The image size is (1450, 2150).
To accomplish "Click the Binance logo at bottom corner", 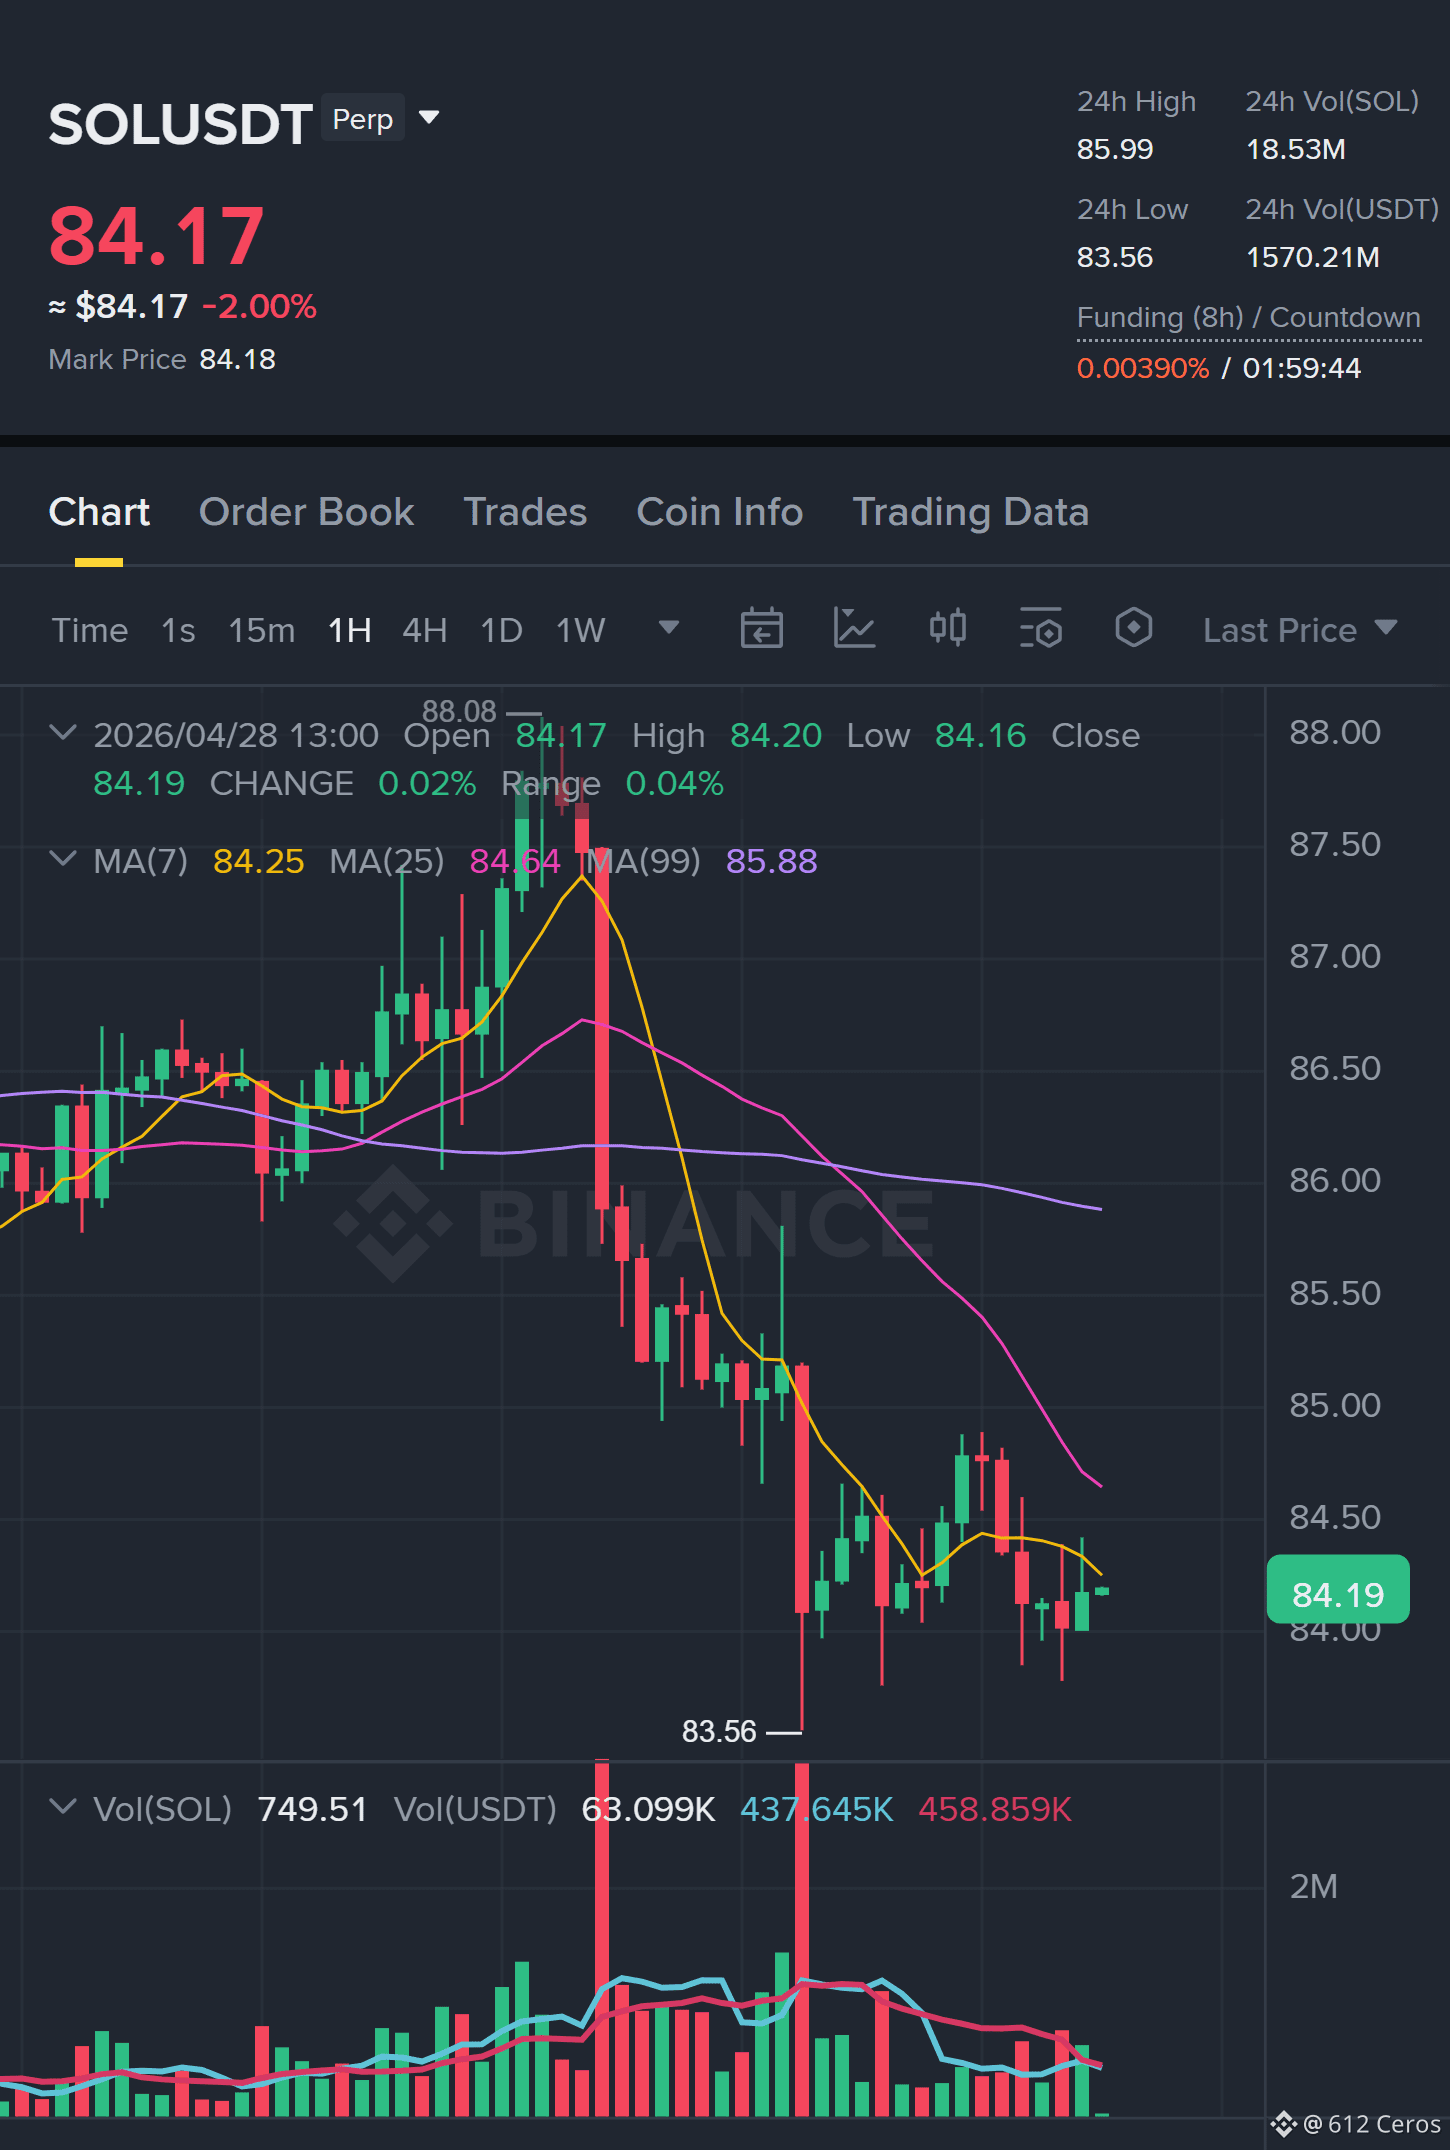I will tap(1284, 2123).
